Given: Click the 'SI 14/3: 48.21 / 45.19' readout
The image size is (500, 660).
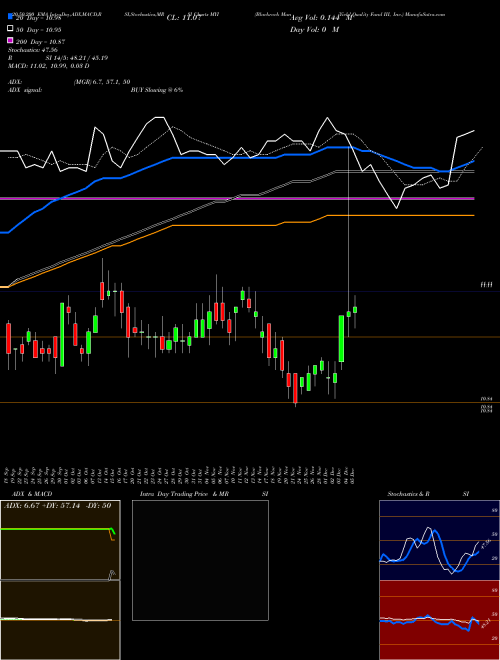Looking at the screenshot, I should click(x=77, y=58).
